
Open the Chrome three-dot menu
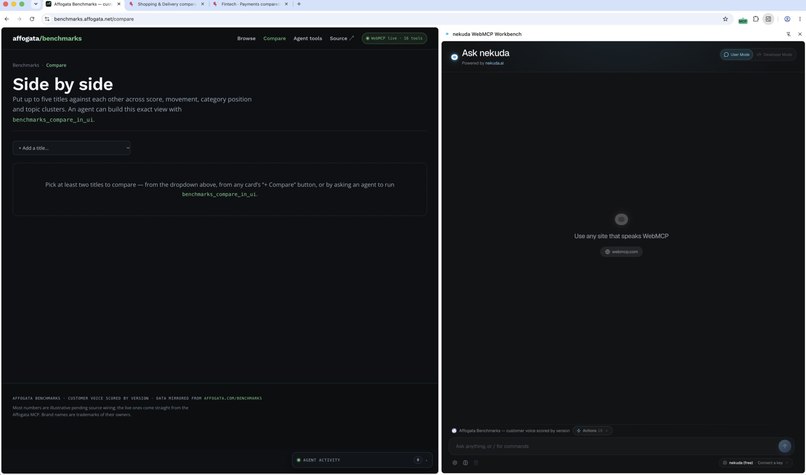800,19
